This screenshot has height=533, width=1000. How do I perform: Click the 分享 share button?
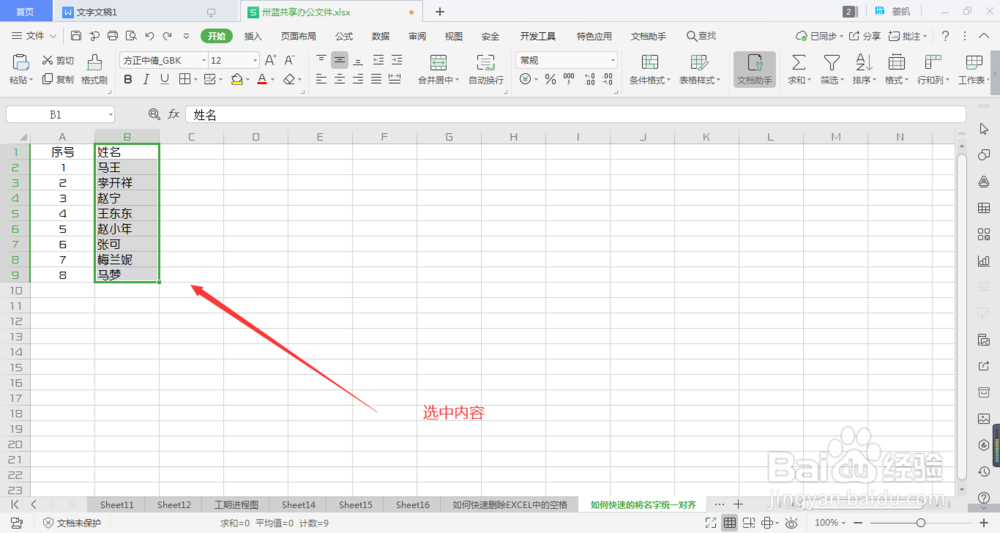click(x=865, y=36)
